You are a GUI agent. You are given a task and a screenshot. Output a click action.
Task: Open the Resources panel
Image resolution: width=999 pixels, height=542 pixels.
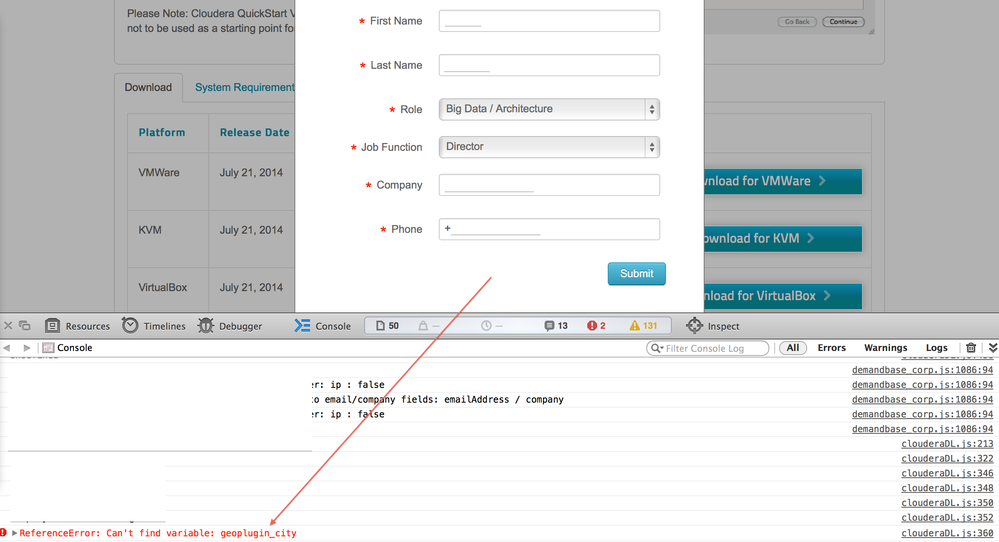77,325
